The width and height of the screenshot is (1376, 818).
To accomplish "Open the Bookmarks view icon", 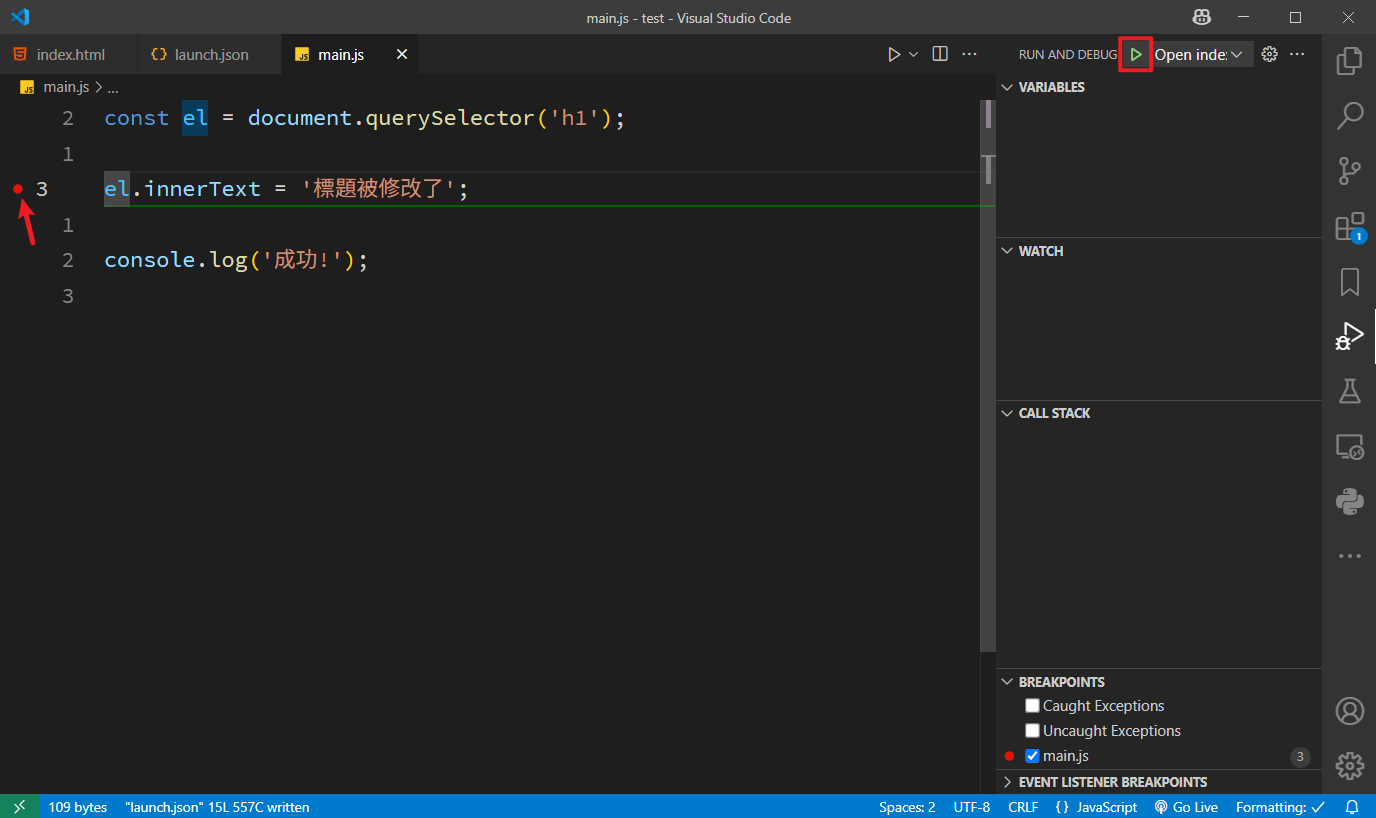I will click(x=1349, y=282).
